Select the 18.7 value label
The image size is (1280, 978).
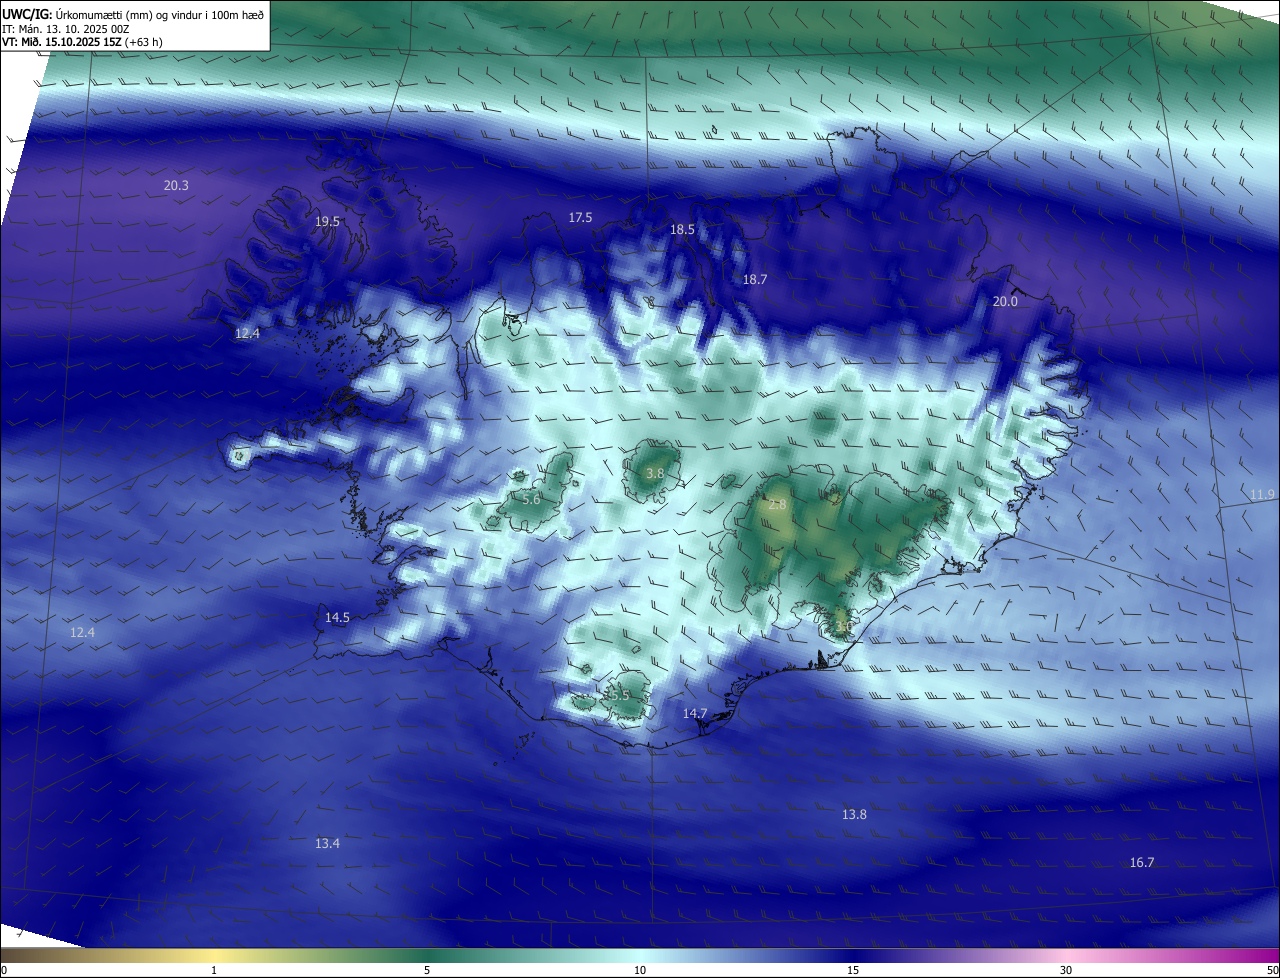(x=754, y=280)
